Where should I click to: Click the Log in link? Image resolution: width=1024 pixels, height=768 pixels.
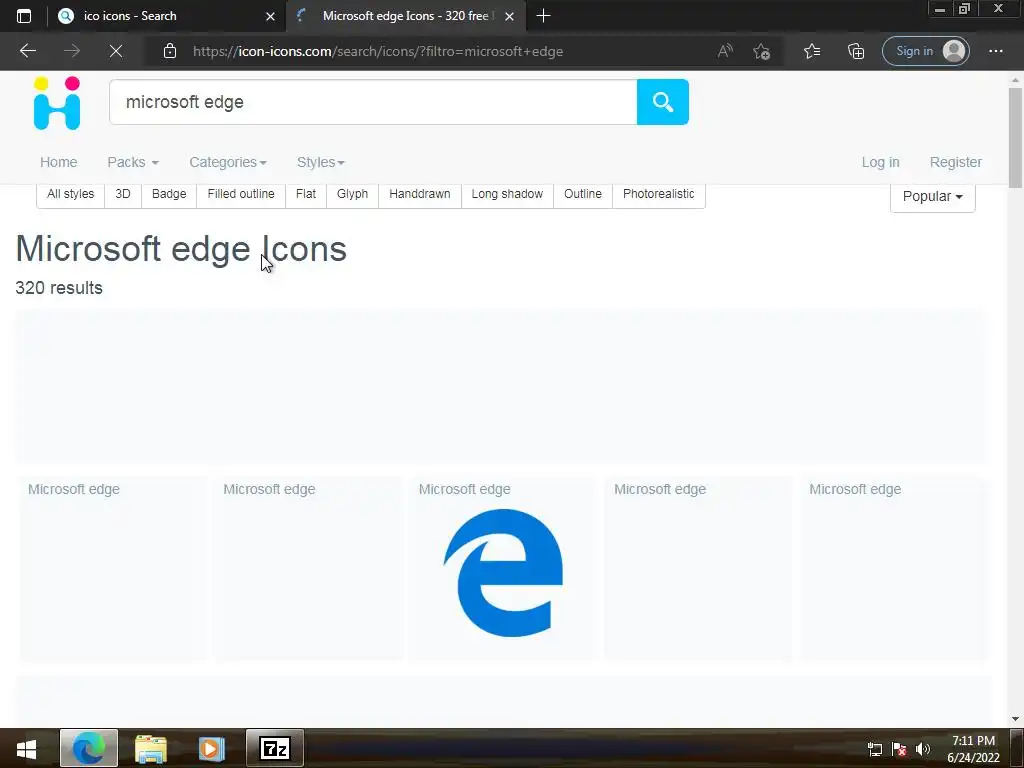pos(880,162)
